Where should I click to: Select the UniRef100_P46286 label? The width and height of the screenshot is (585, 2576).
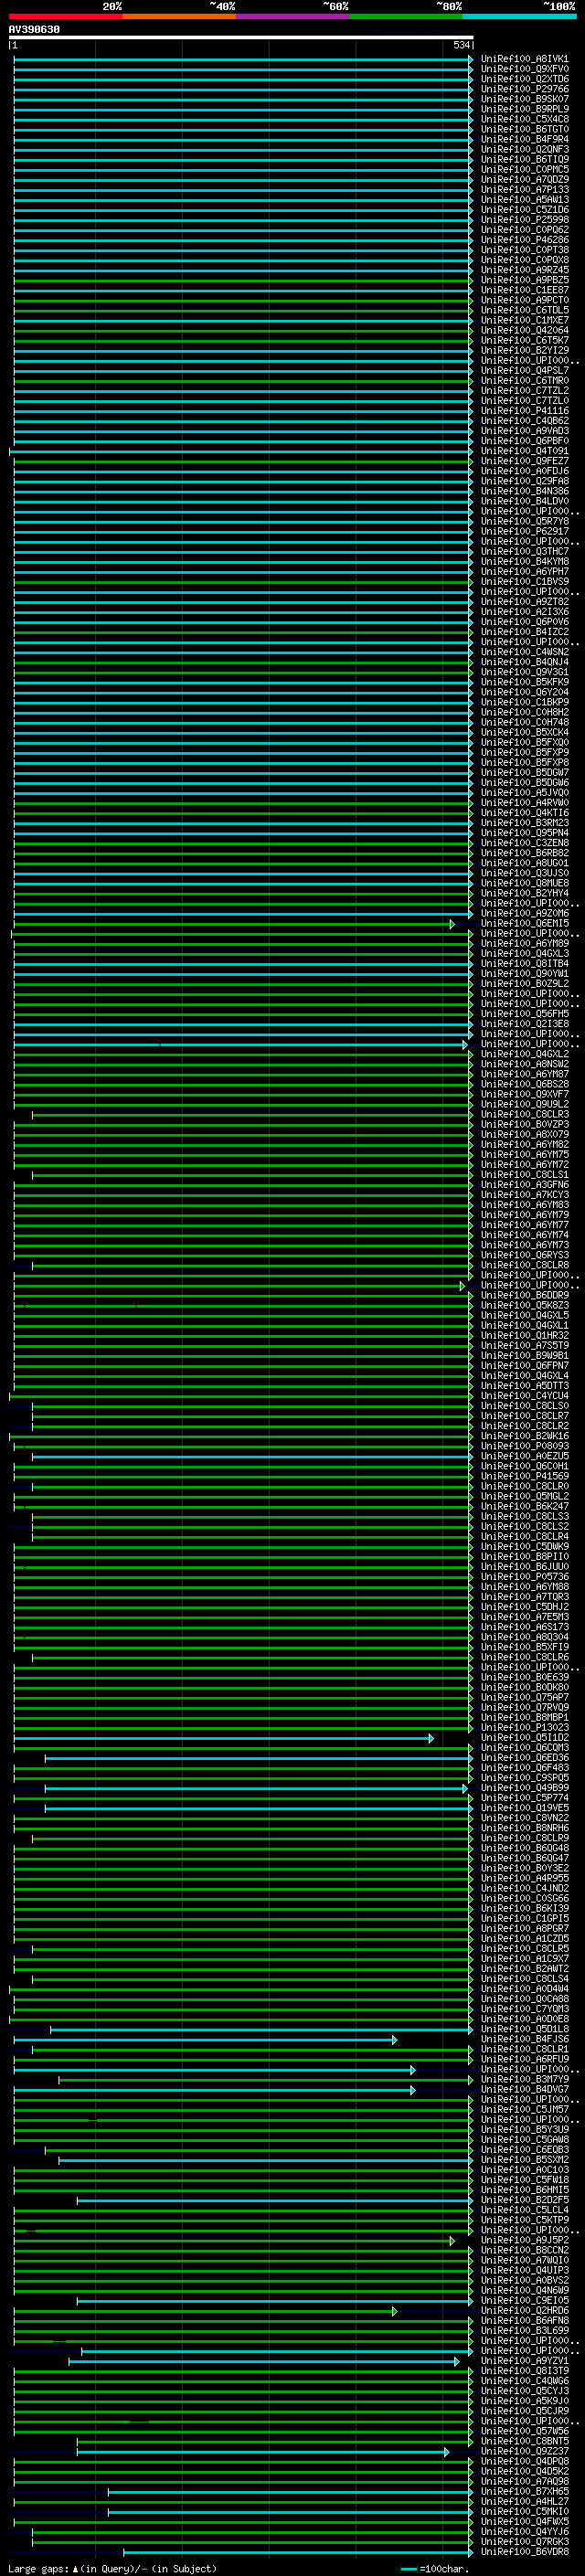coord(524,240)
